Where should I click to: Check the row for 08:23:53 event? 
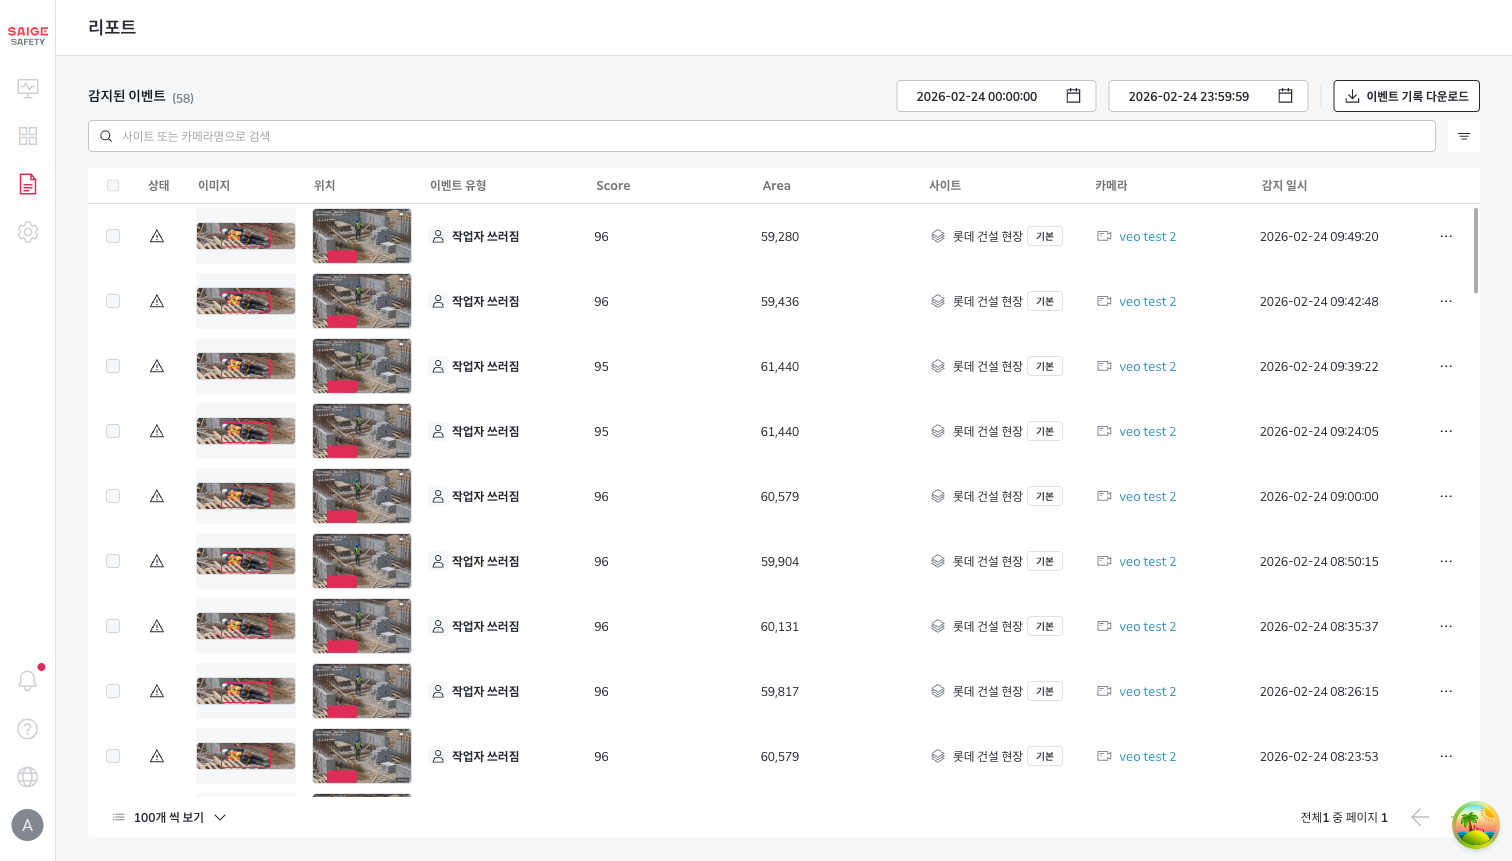pos(113,756)
